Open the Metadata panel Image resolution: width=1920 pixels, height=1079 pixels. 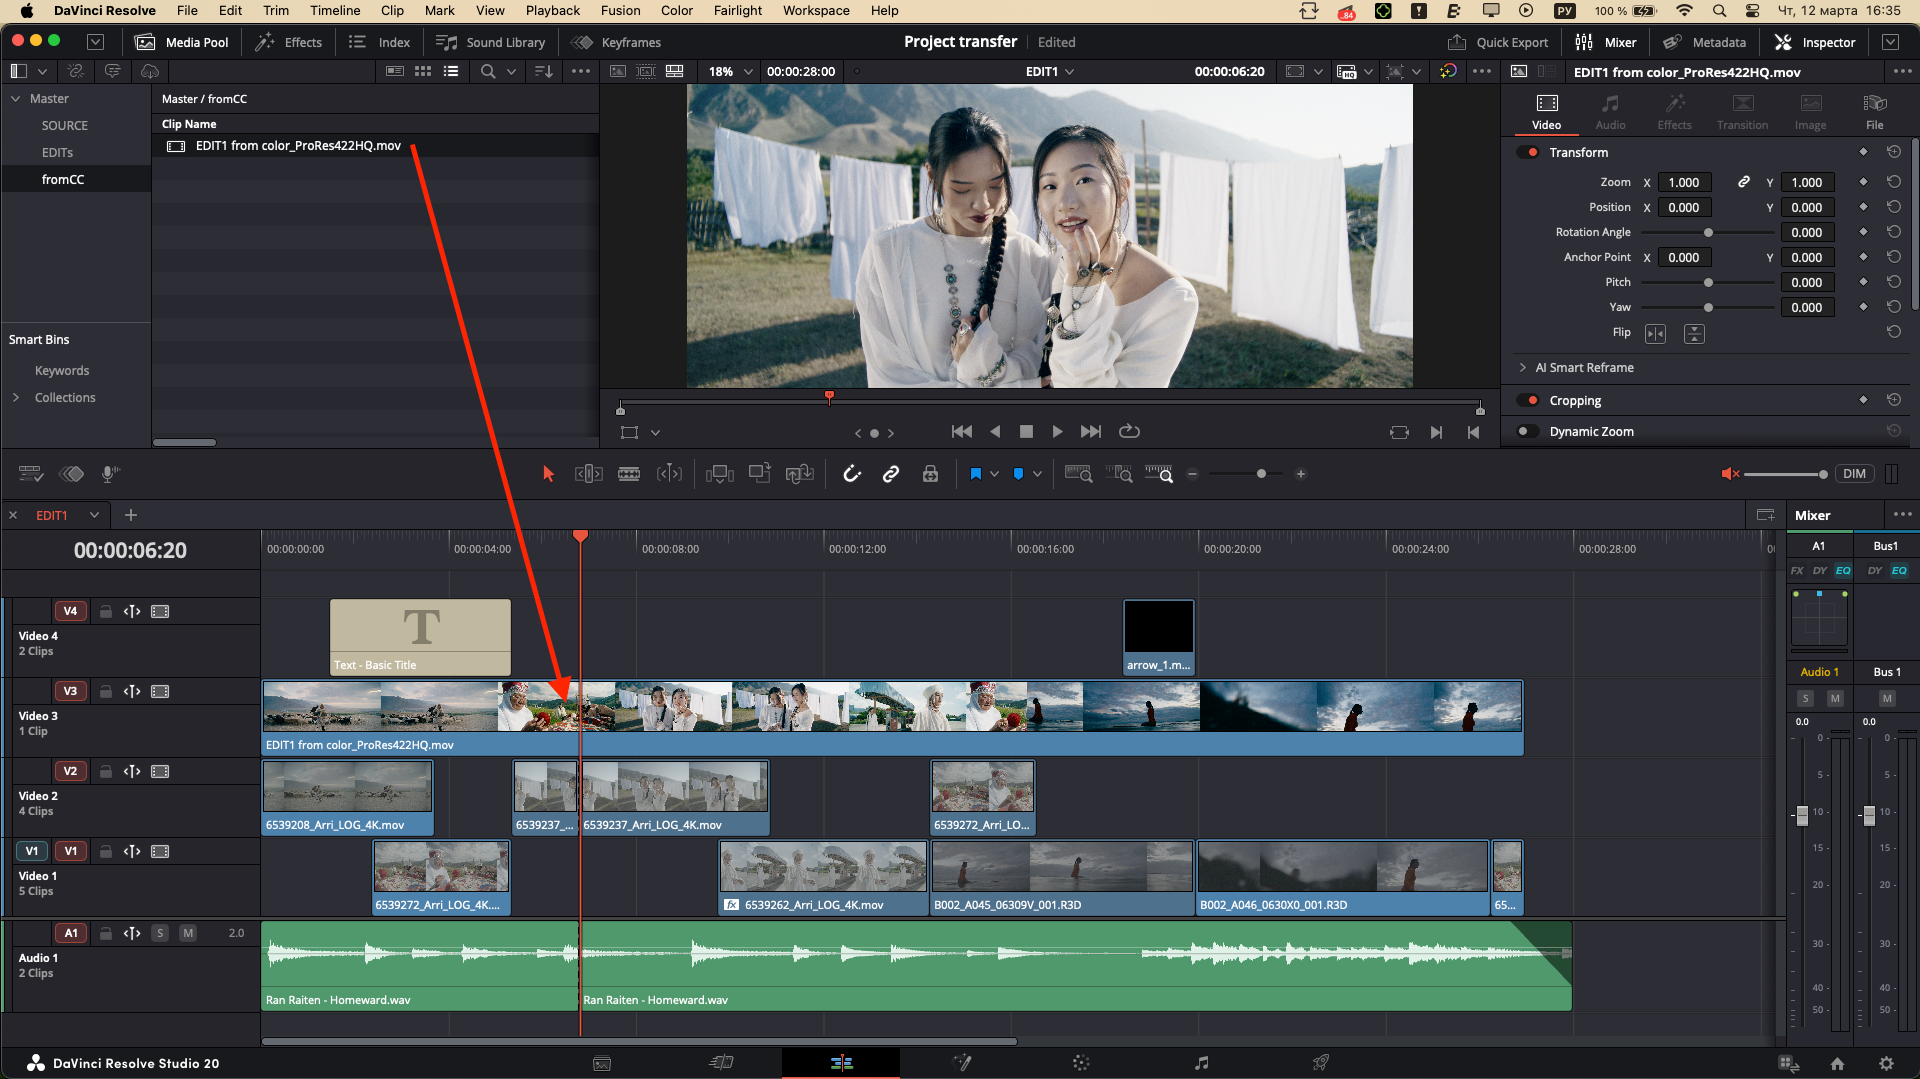(x=1705, y=42)
